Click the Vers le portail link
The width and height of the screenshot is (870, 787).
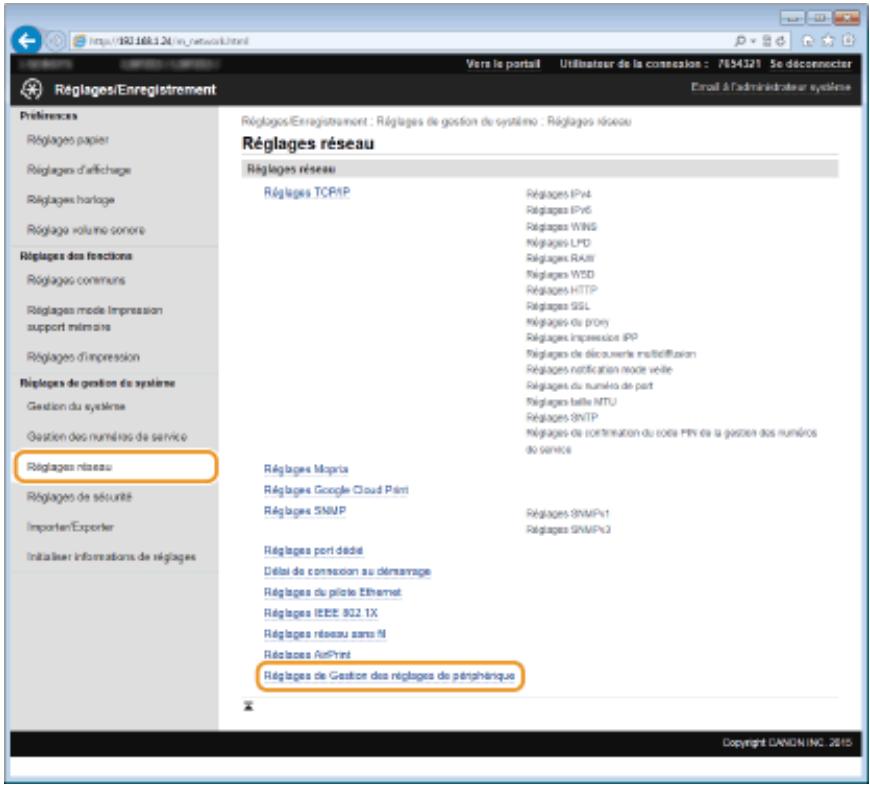tap(503, 64)
